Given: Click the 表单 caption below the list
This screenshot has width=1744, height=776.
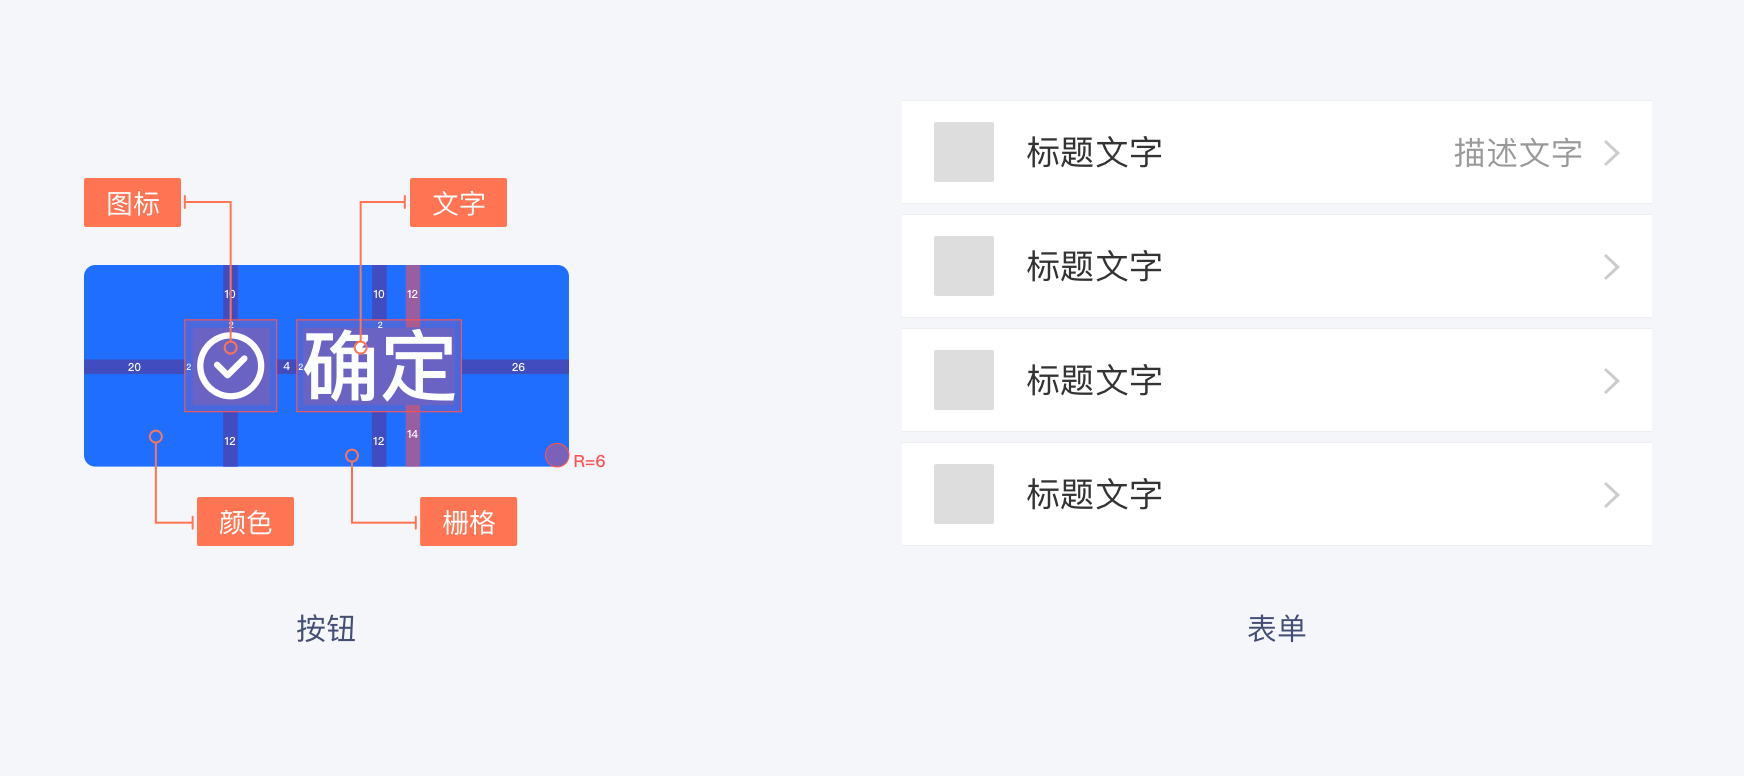Looking at the screenshot, I should (1276, 629).
